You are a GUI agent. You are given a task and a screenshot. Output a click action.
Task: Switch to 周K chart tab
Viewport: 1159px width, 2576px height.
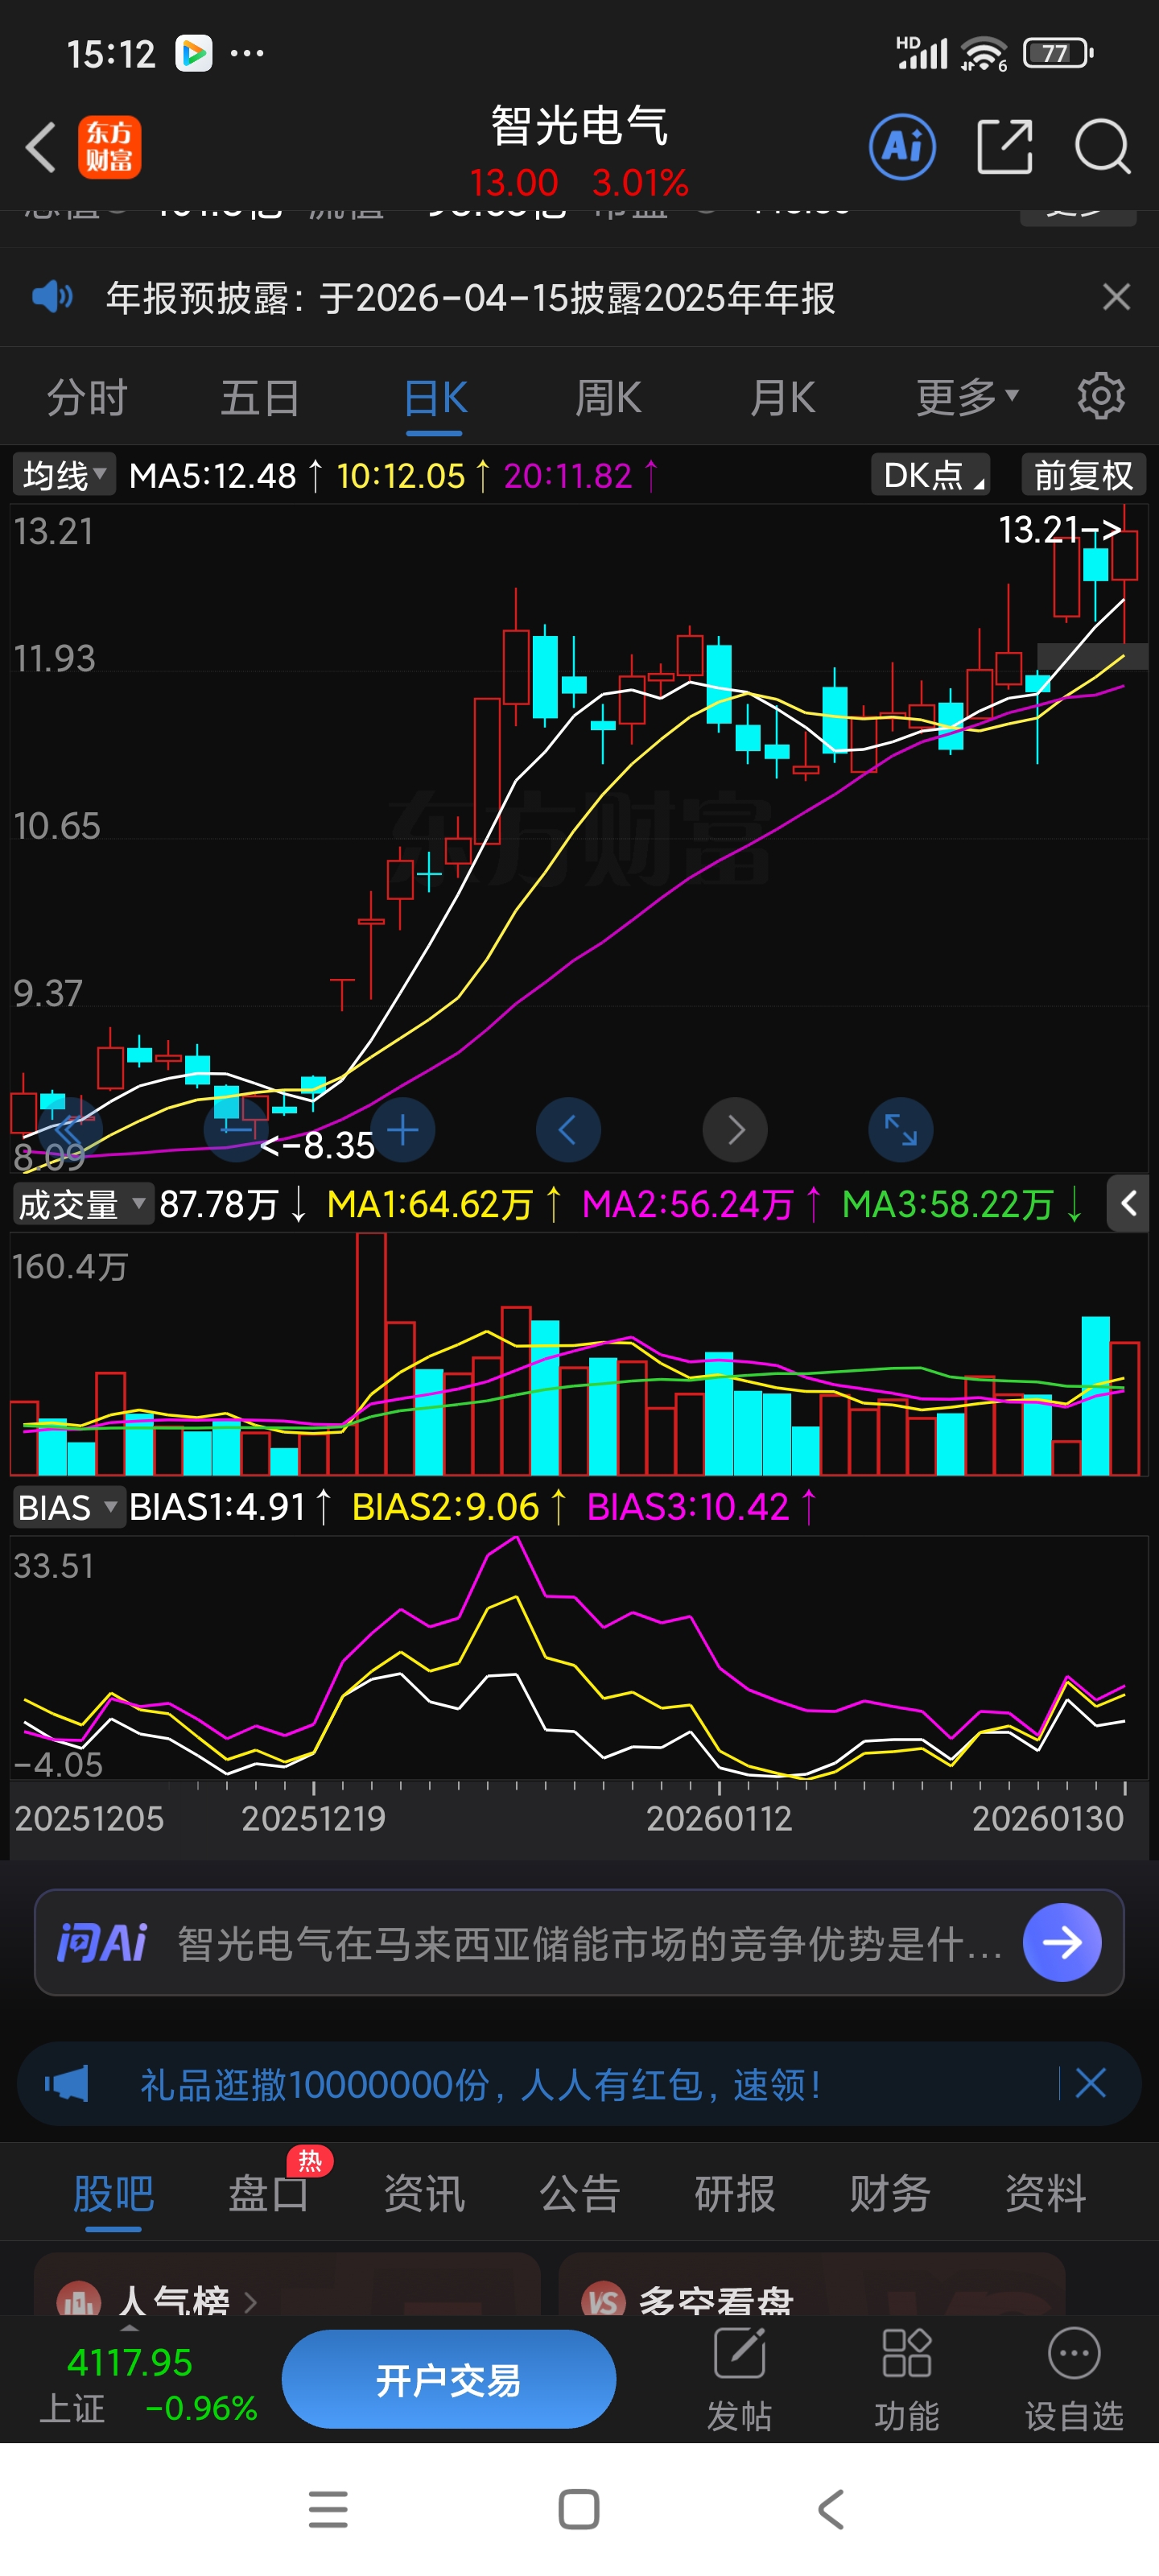(x=608, y=397)
